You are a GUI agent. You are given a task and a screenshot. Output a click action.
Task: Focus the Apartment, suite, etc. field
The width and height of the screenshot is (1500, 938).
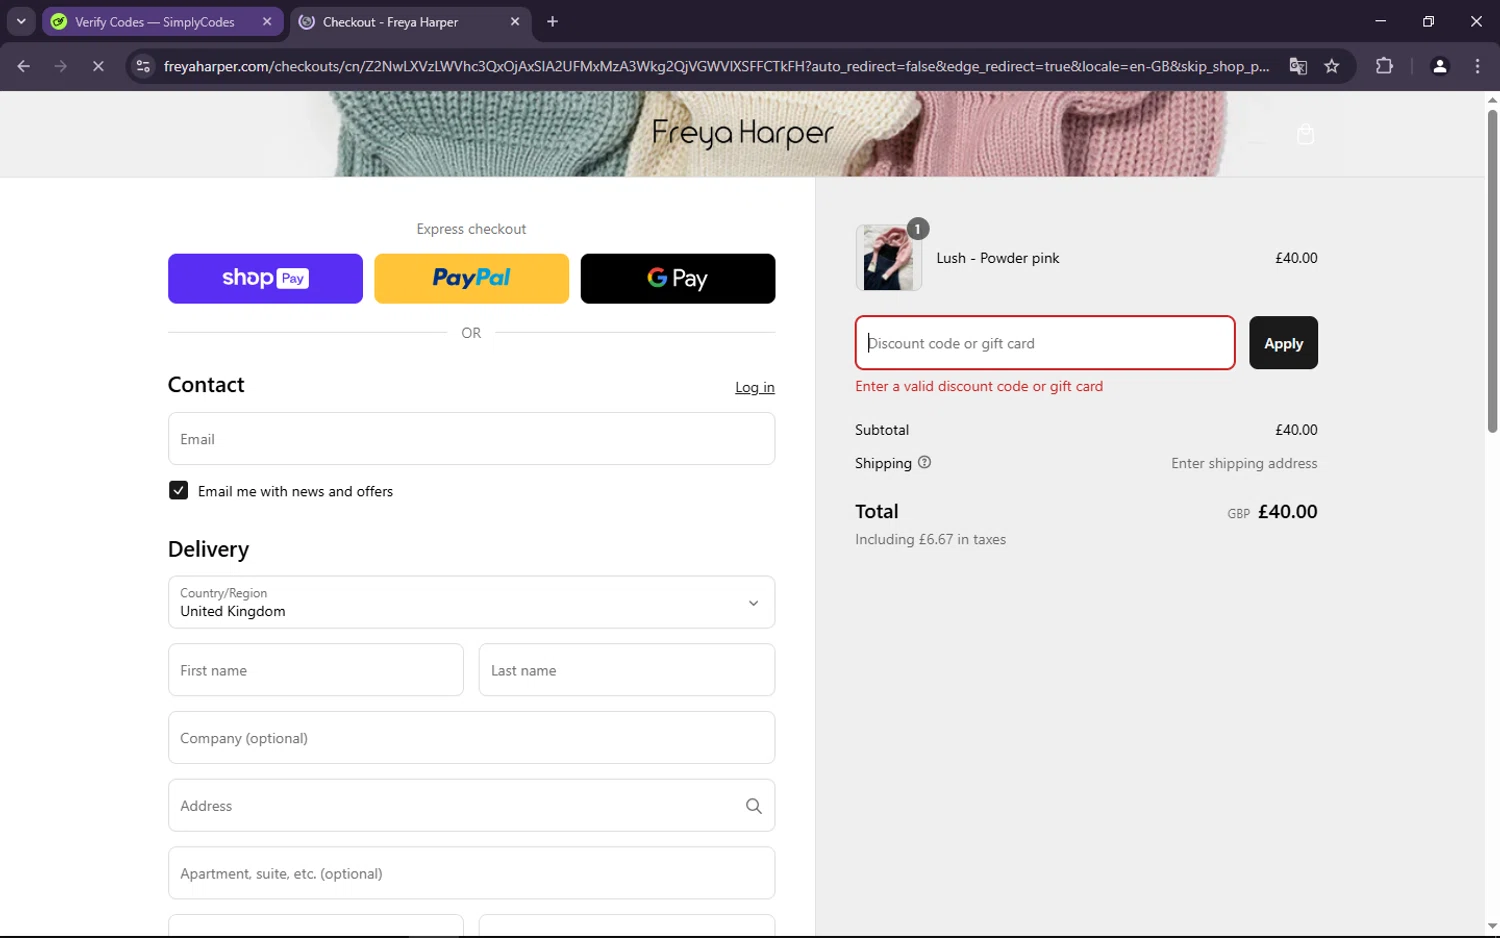click(471, 873)
